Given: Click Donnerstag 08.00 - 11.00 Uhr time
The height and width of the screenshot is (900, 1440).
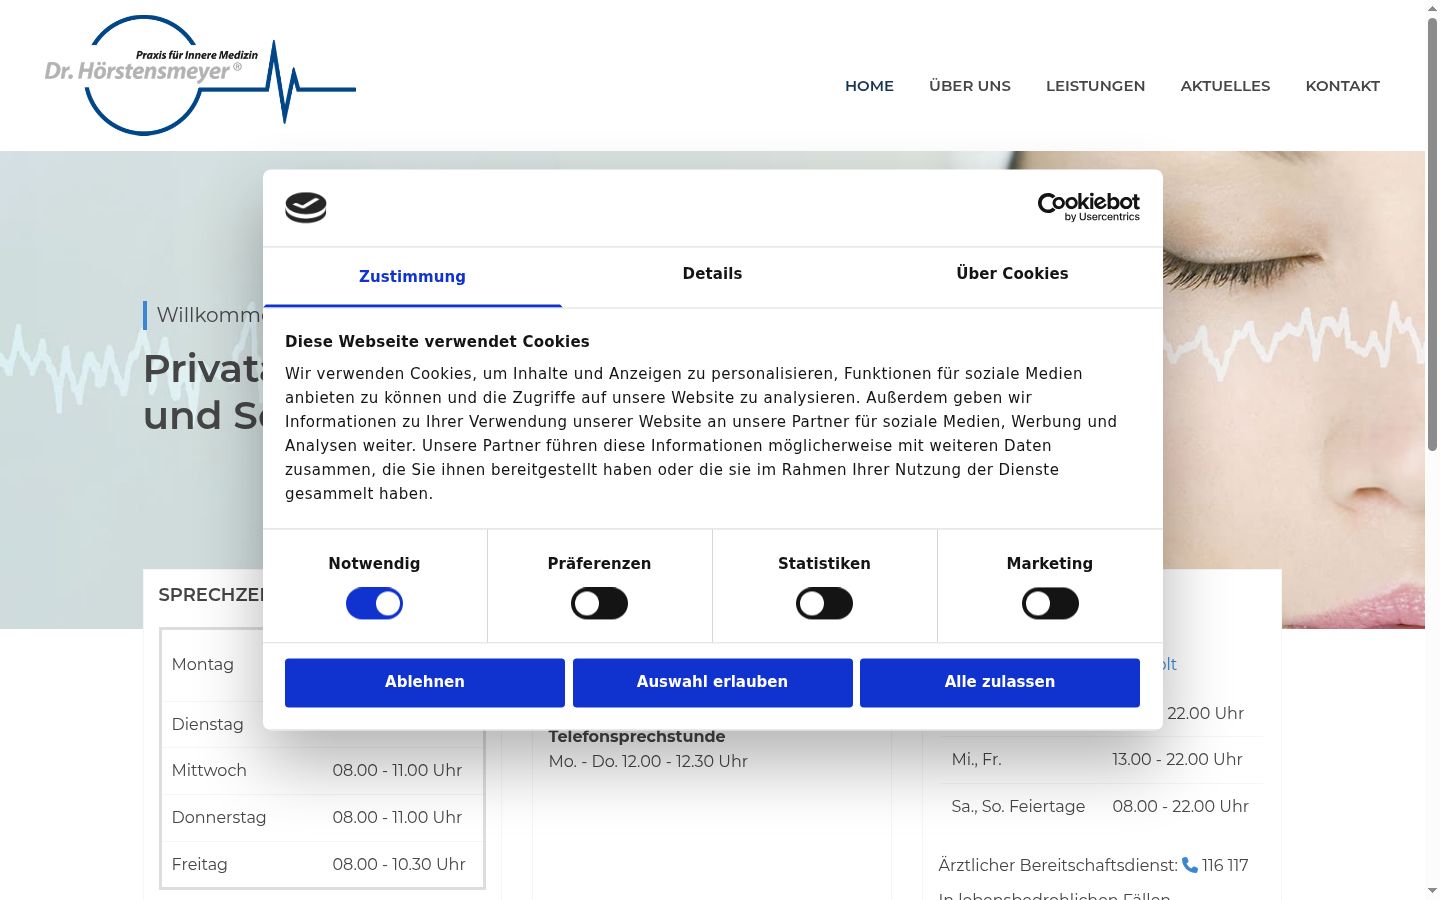Looking at the screenshot, I should click(397, 817).
